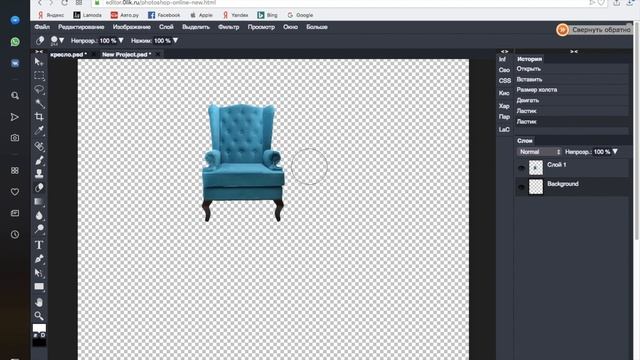Select the Crop tool
Image resolution: width=640 pixels, height=360 pixels.
point(39,117)
